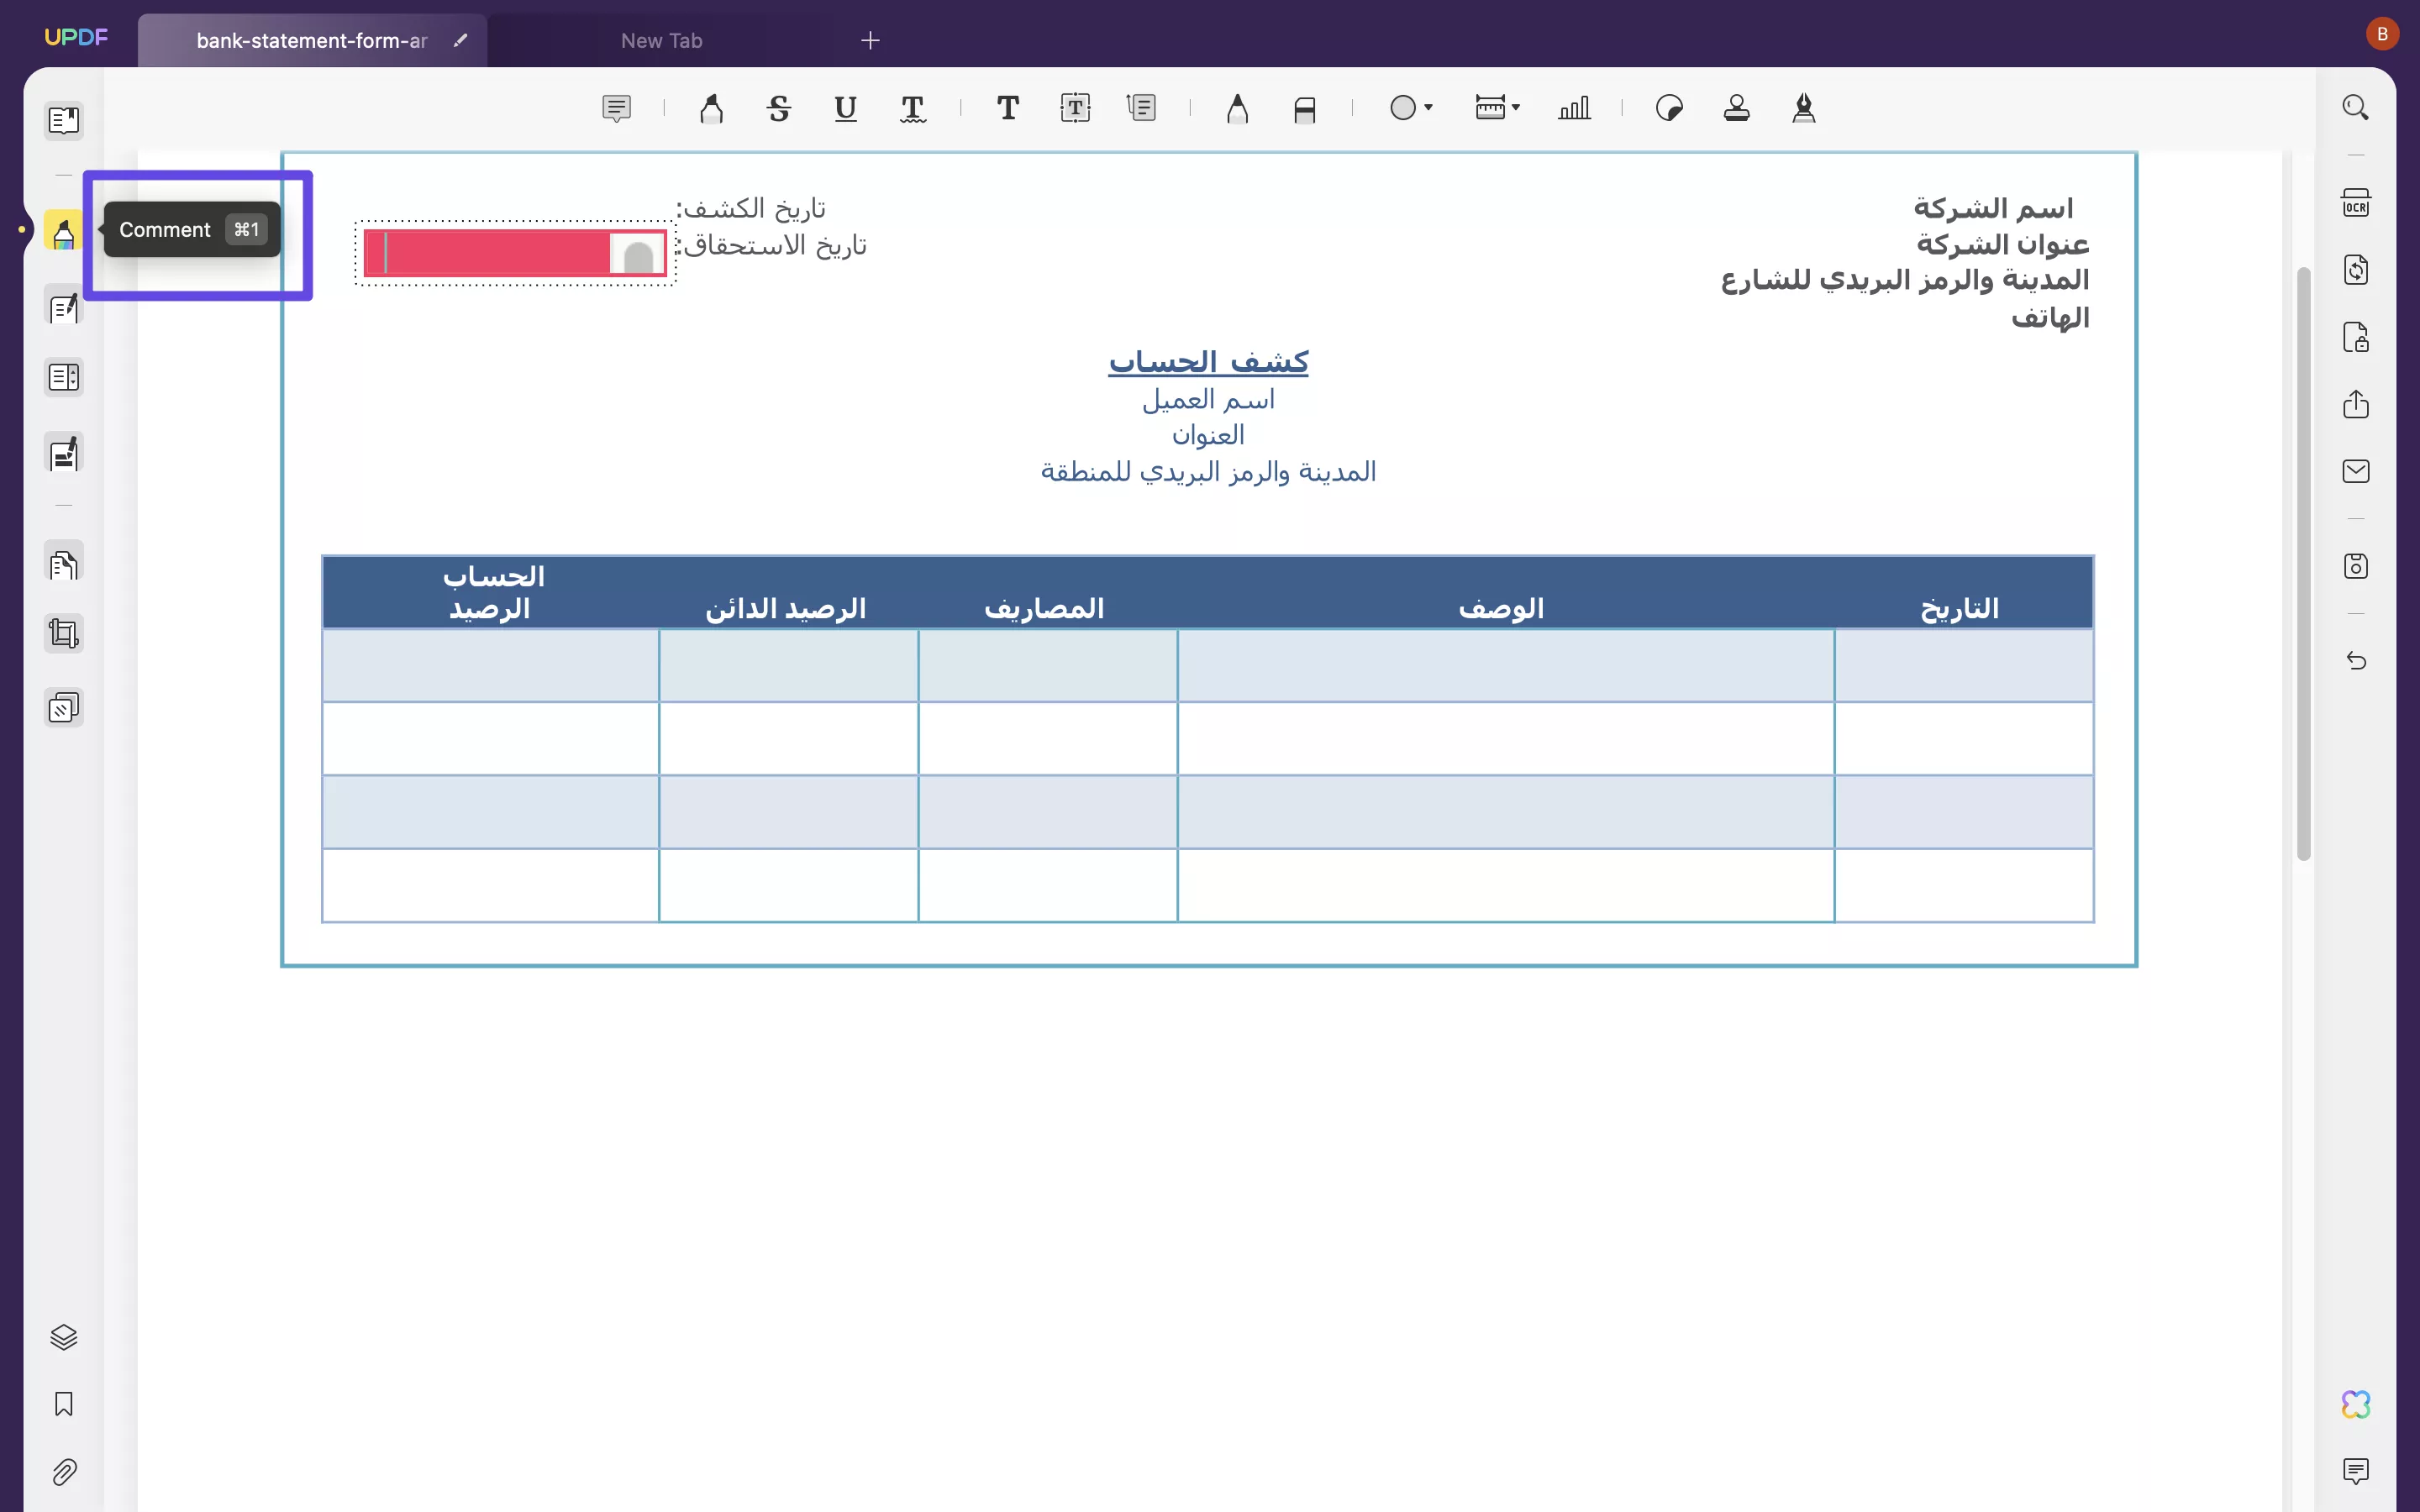
Task: Open document search in right sidebar
Action: [x=2356, y=107]
